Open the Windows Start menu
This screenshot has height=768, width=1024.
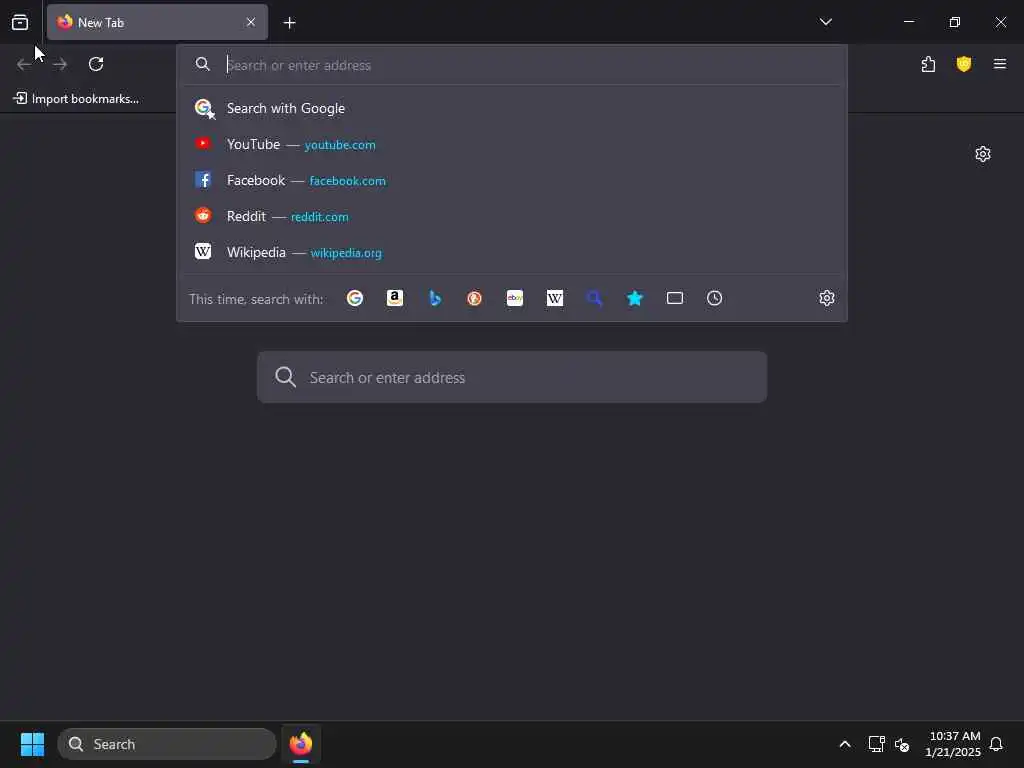(32, 744)
